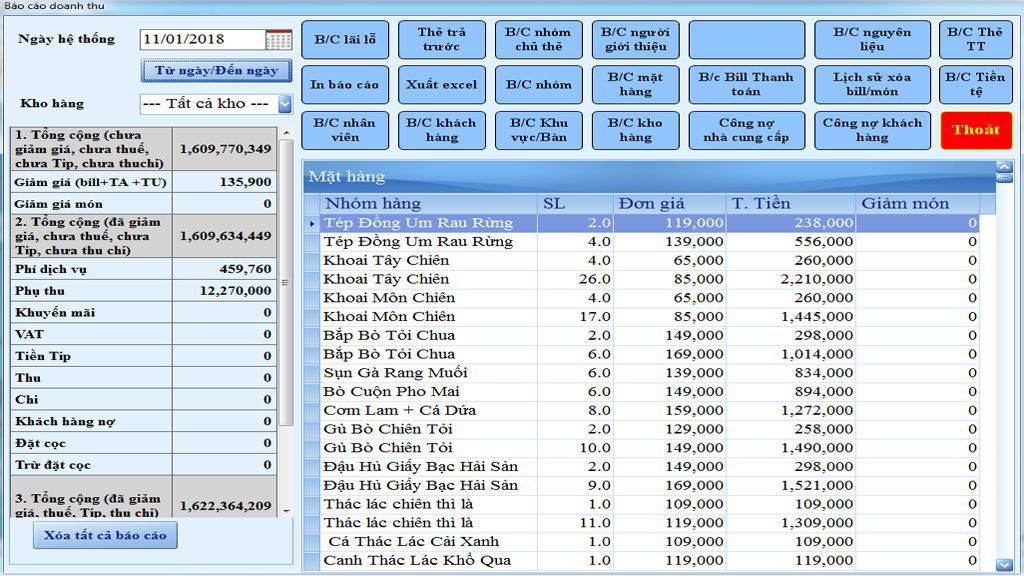Click the Trừ đặt cọc label

click(x=53, y=465)
